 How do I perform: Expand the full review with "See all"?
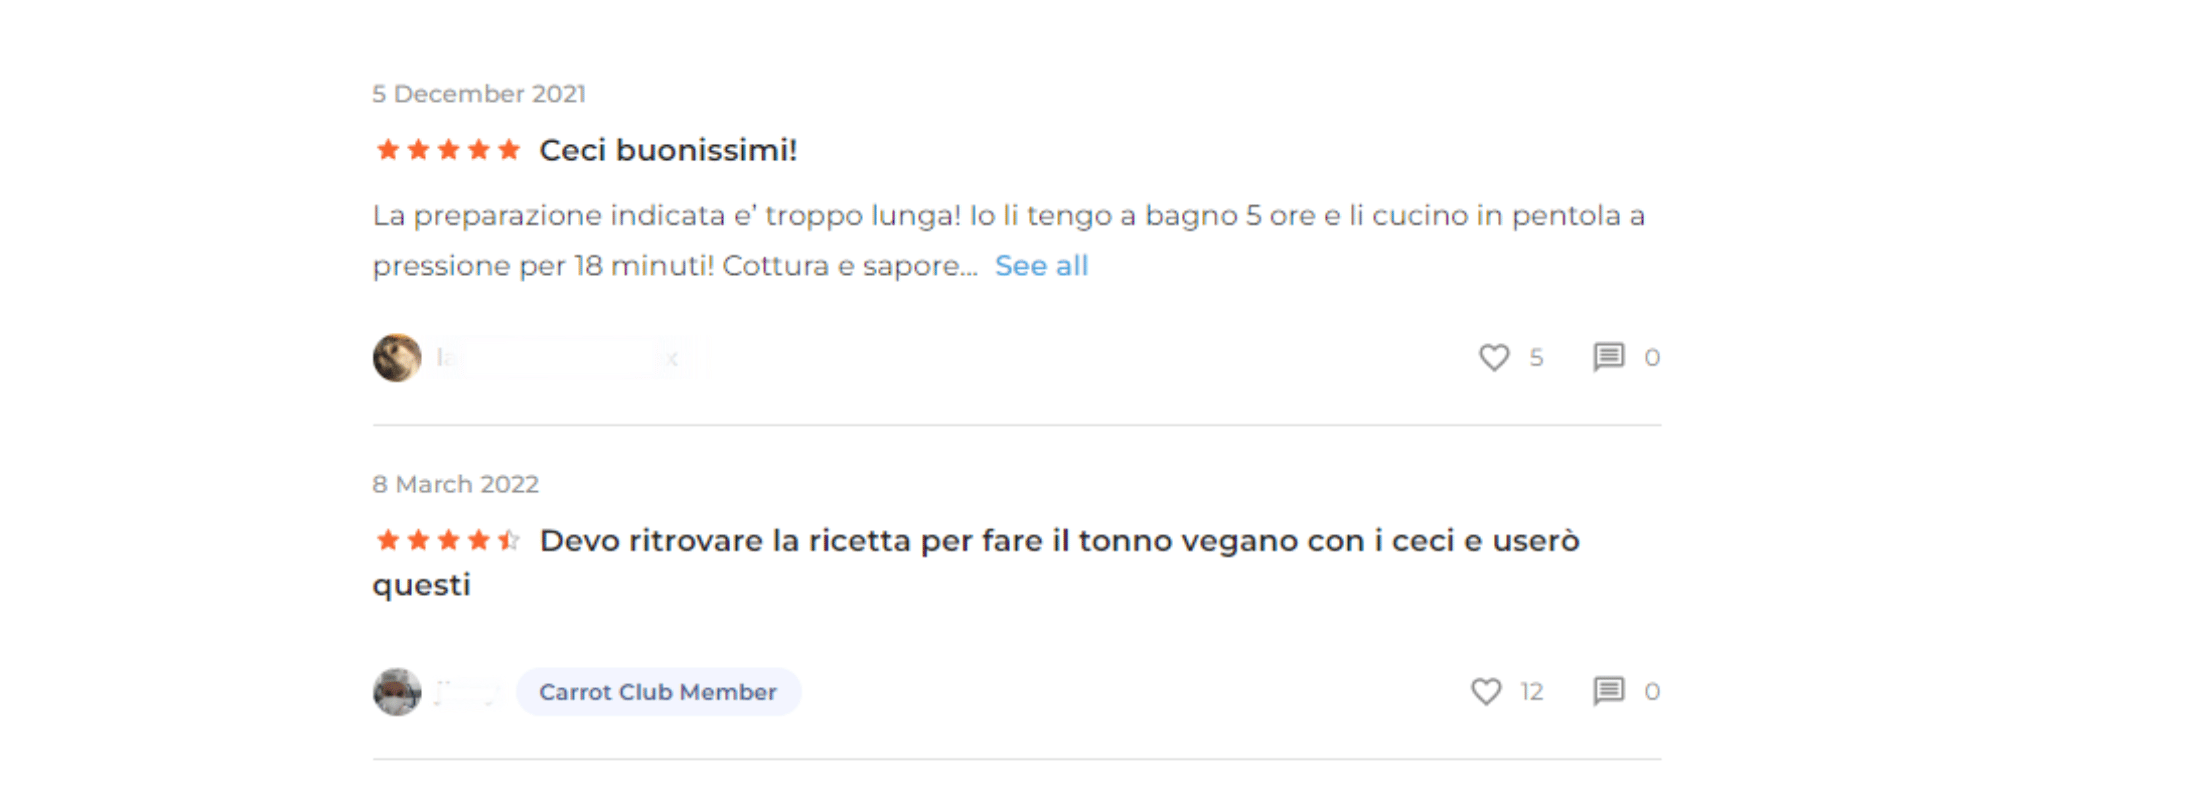(x=1041, y=266)
